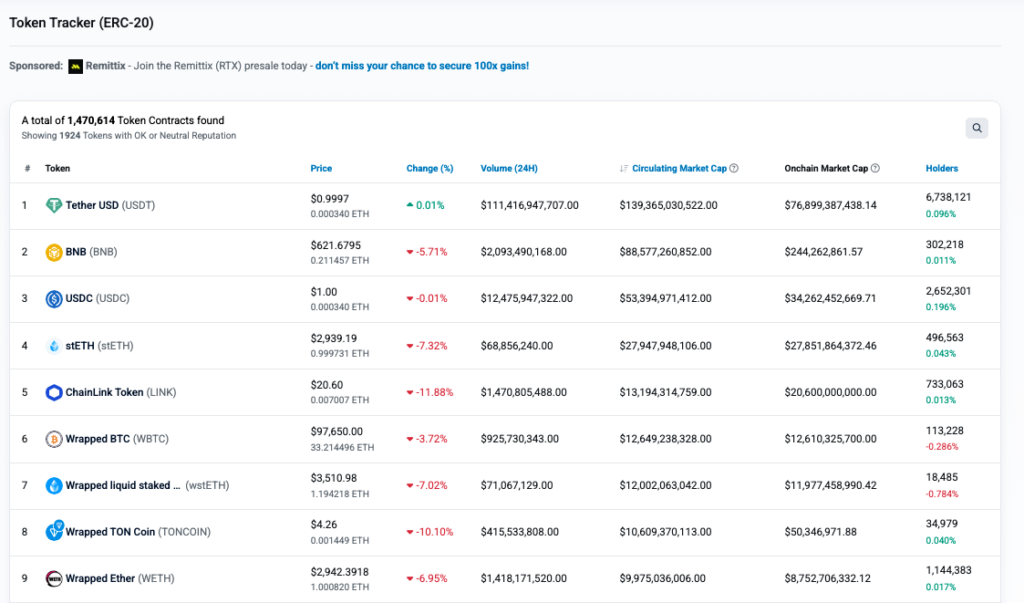This screenshot has height=603, width=1024.
Task: Click the search magnifier icon button
Action: pos(976,128)
